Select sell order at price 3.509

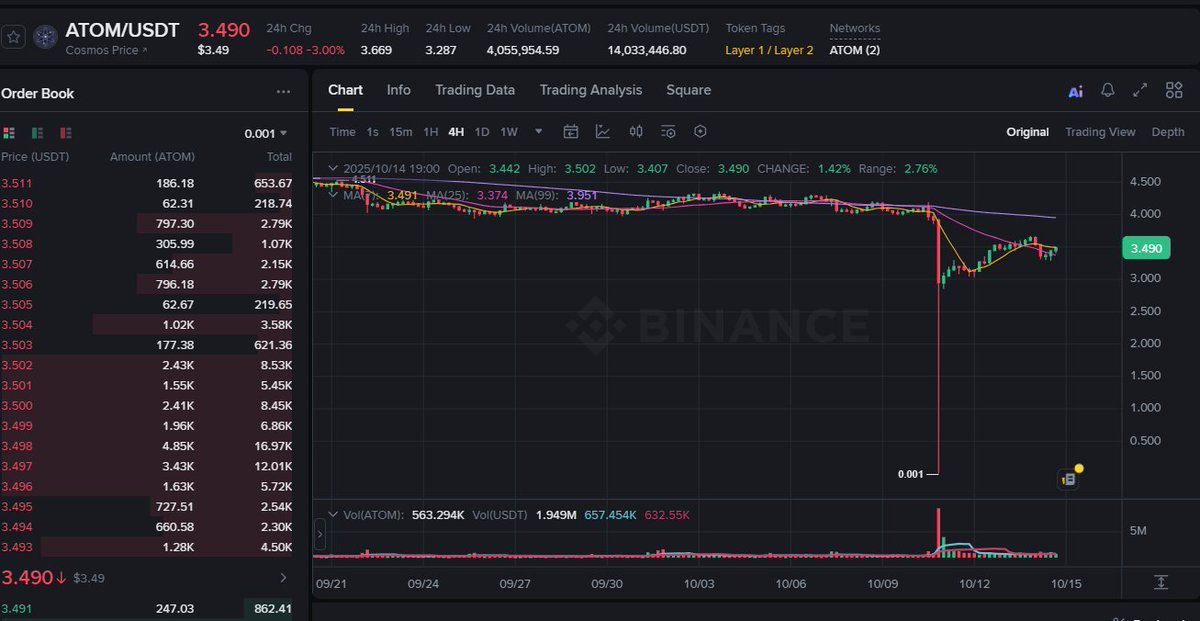pos(146,223)
